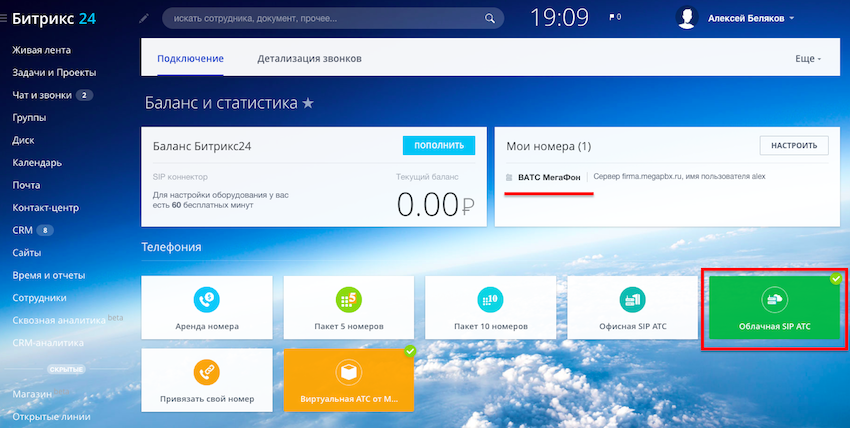Click the server firma.megapbx.ru details text

coord(679,177)
